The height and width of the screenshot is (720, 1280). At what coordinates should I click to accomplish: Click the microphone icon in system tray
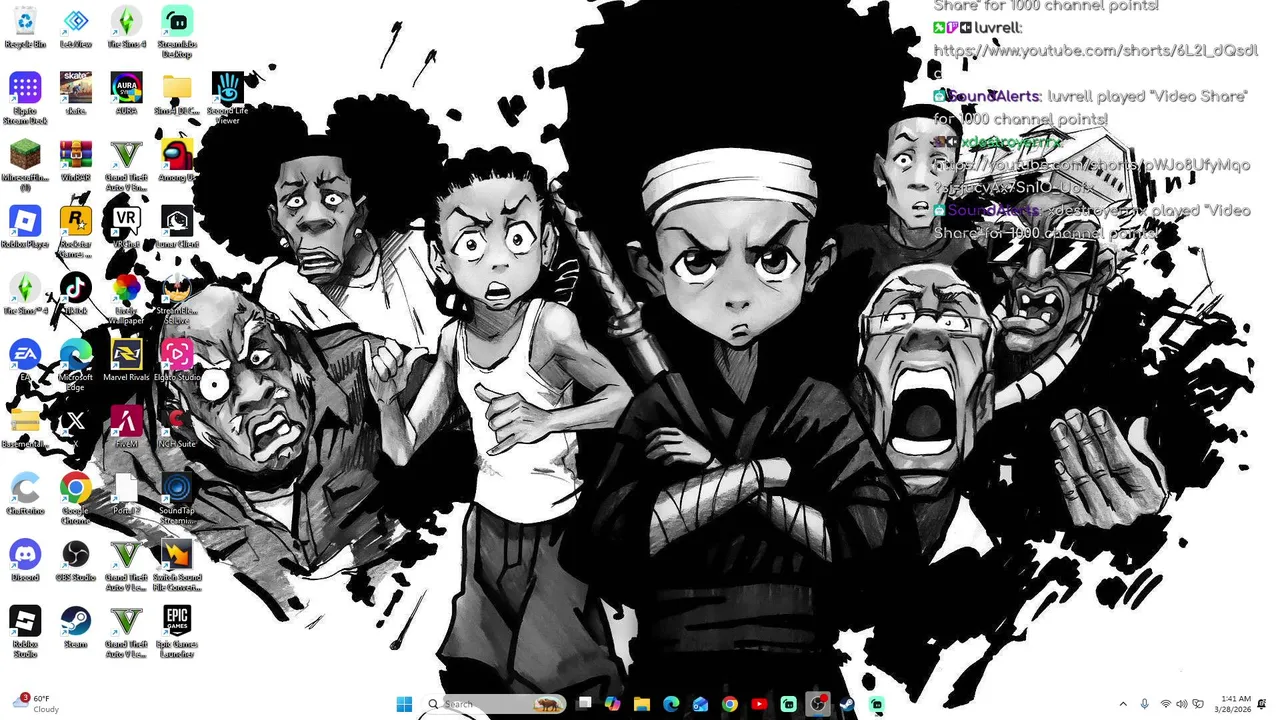[x=1145, y=704]
